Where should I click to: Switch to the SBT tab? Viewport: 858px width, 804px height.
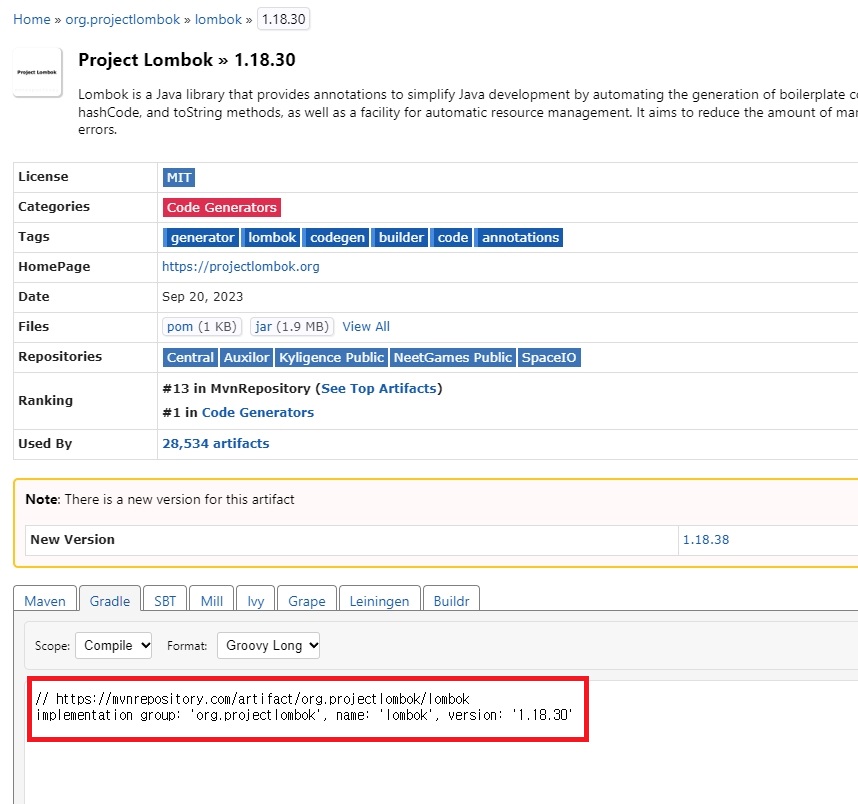pyautogui.click(x=165, y=600)
